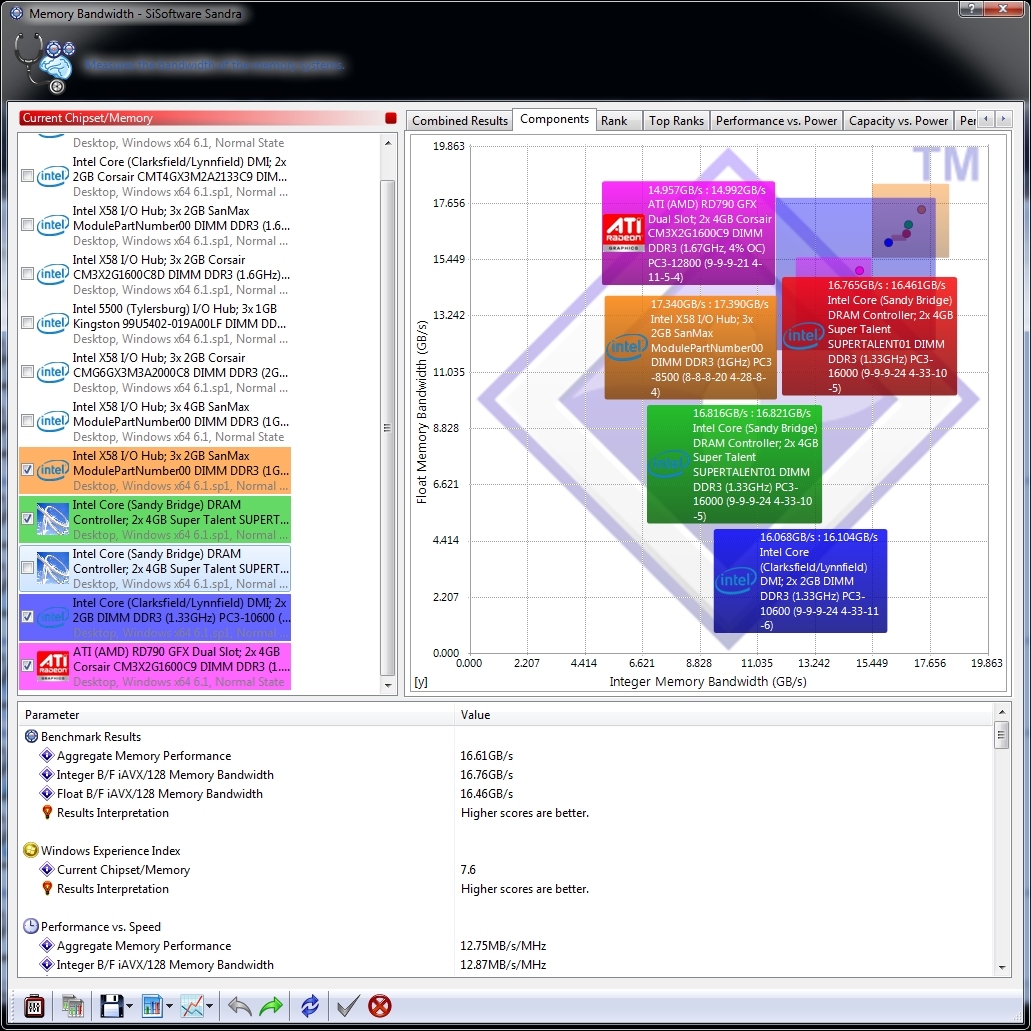Enable the Intel X58 3x 4GB SanMax checkbox
This screenshot has width=1031, height=1031.
(x=28, y=421)
